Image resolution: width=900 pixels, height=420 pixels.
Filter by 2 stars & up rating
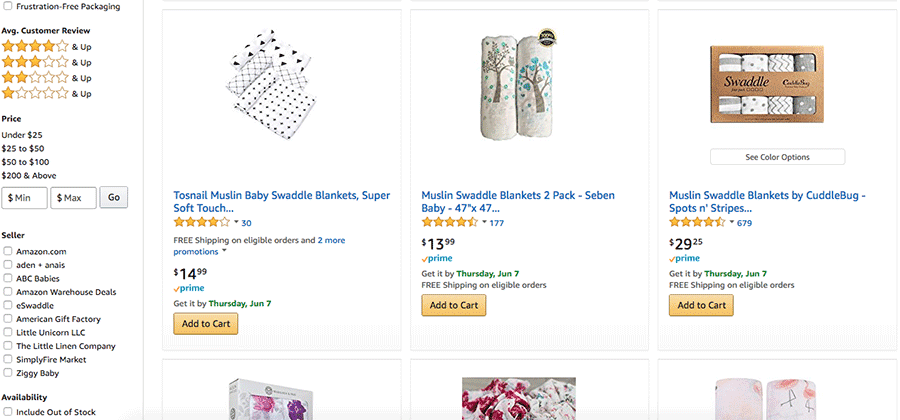click(x=35, y=78)
